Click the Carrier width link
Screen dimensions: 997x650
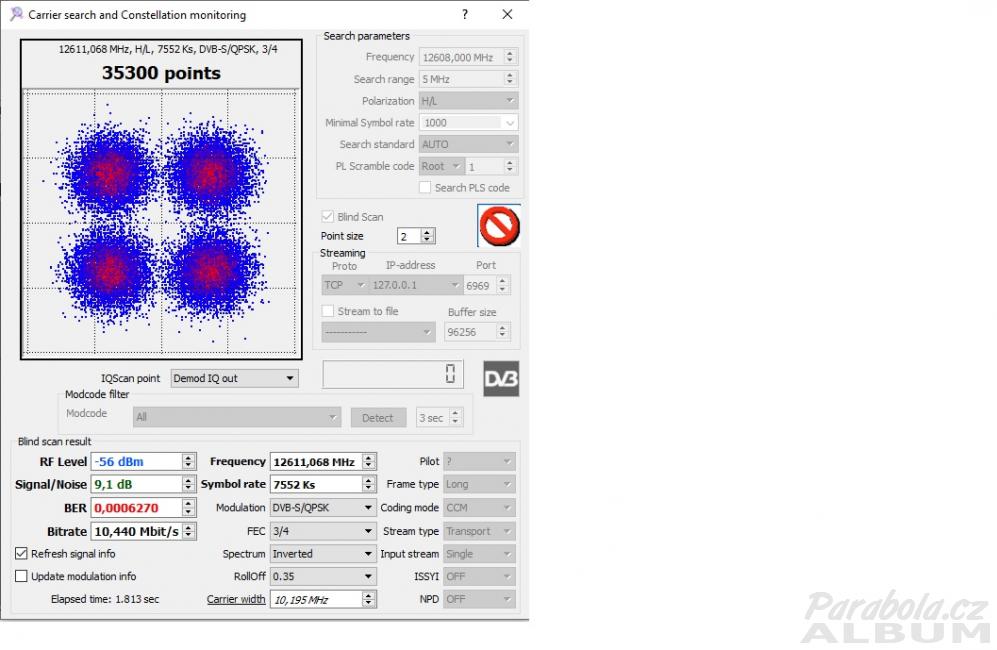[236, 599]
